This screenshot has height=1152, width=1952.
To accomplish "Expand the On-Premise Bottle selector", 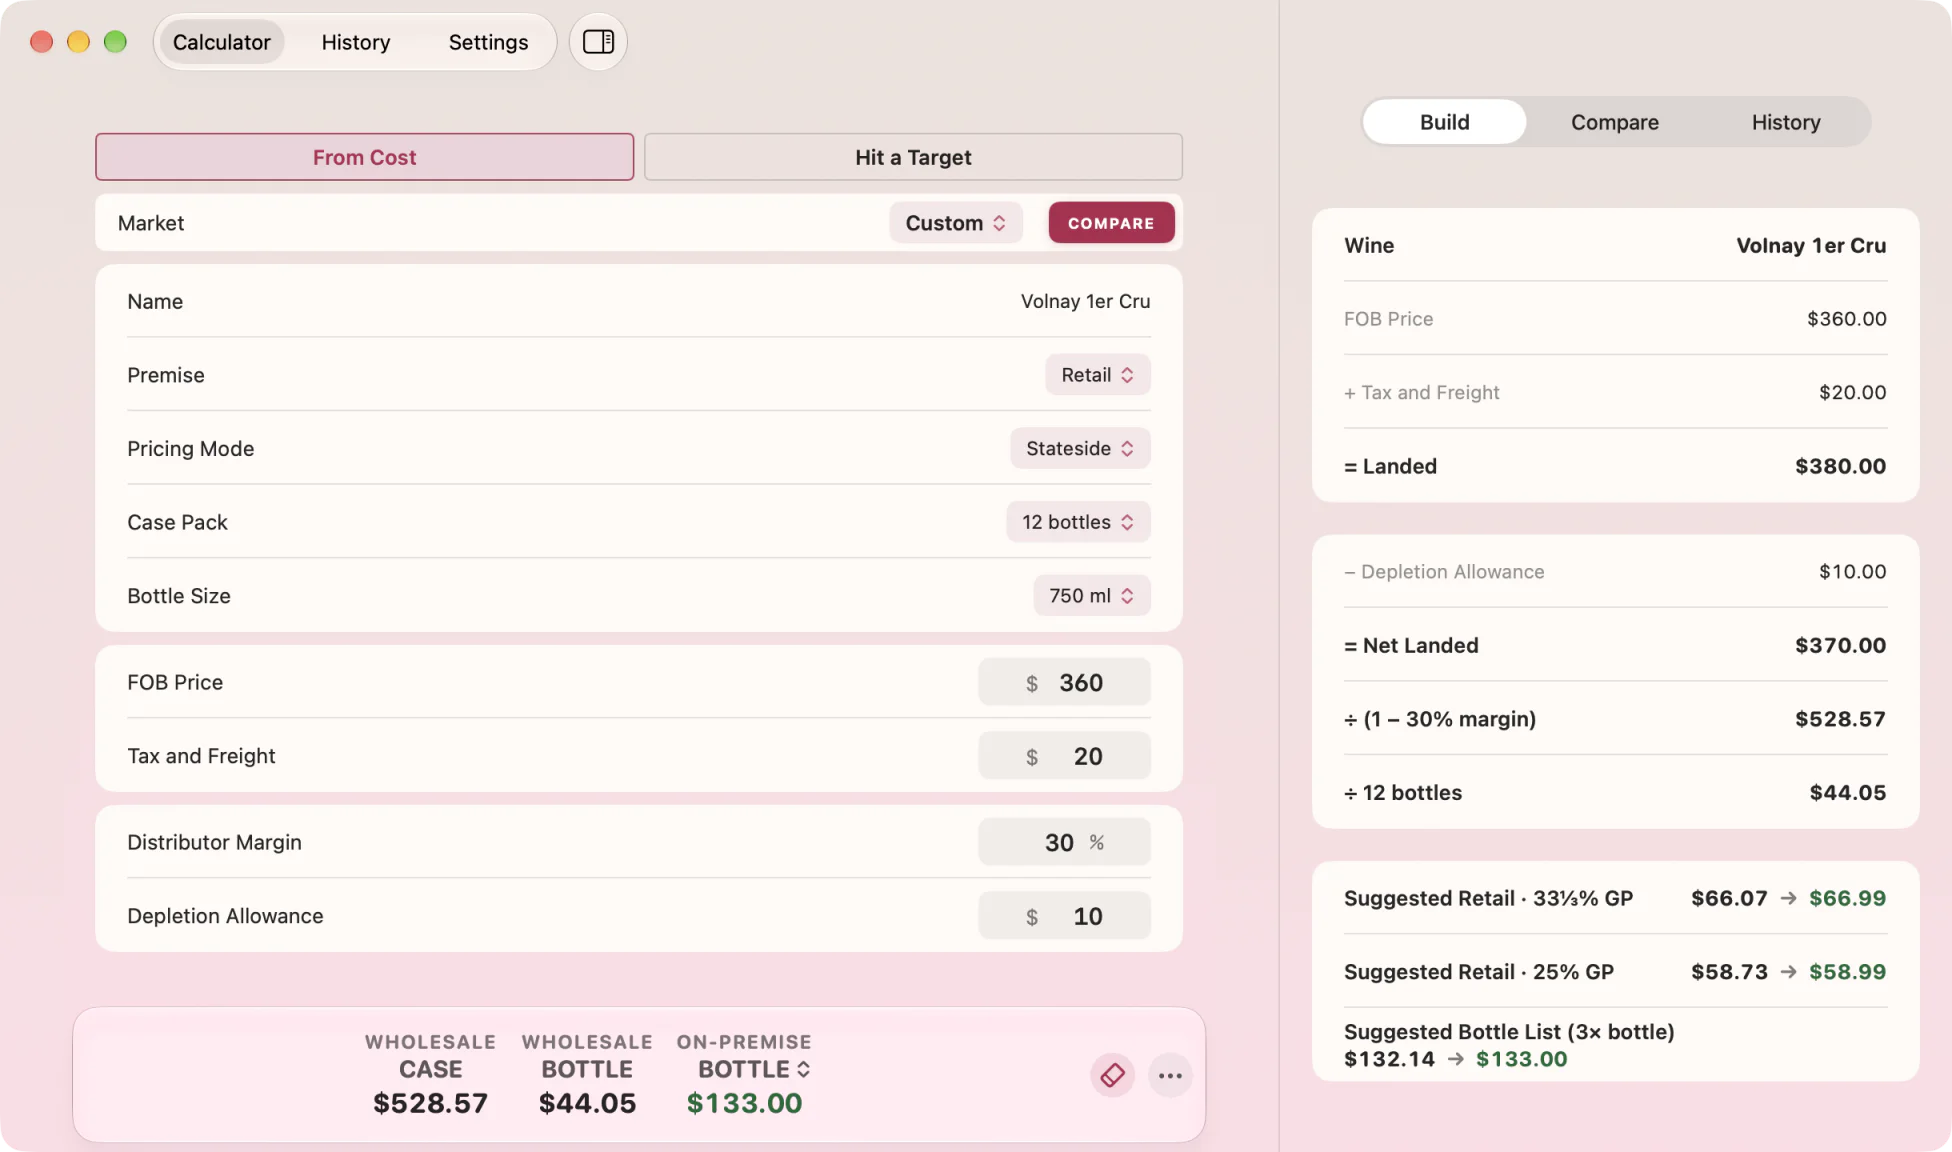I will pos(753,1069).
